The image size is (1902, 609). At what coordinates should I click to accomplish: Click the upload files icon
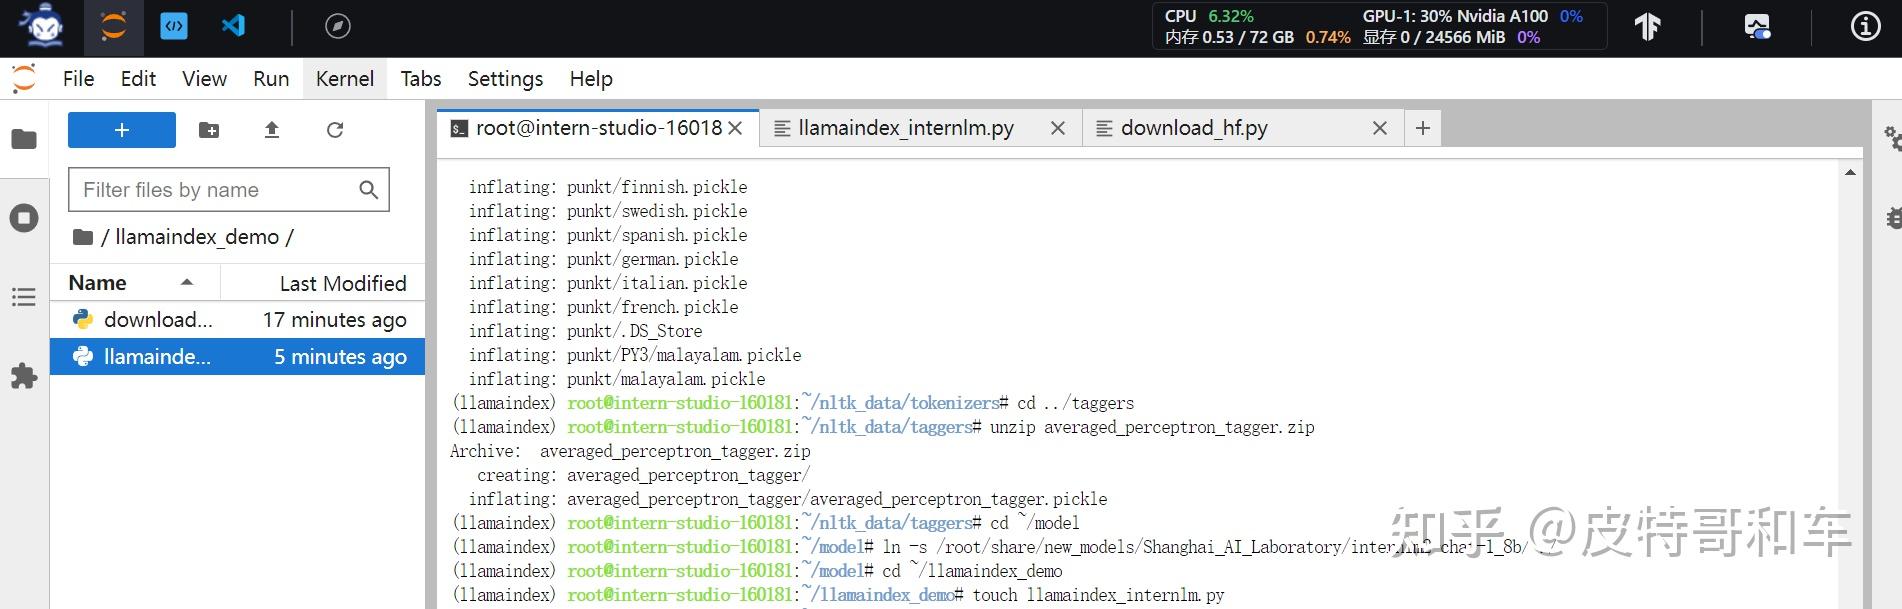tap(272, 130)
